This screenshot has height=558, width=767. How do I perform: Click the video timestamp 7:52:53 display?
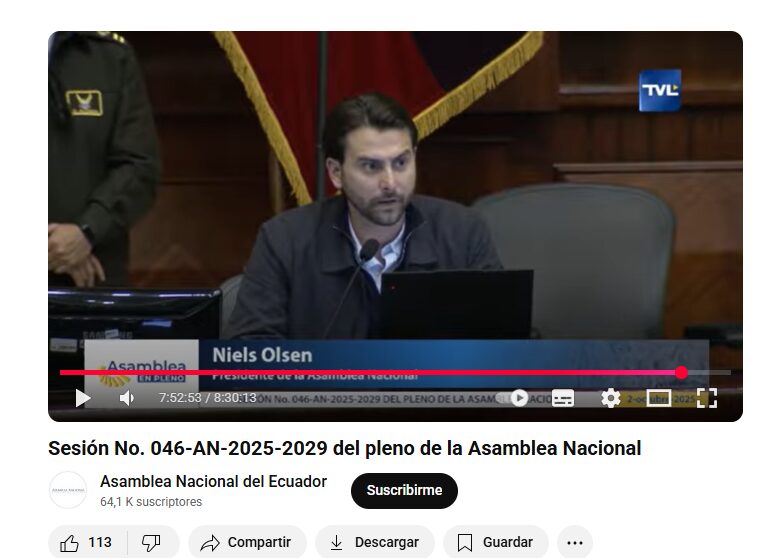[x=180, y=398]
